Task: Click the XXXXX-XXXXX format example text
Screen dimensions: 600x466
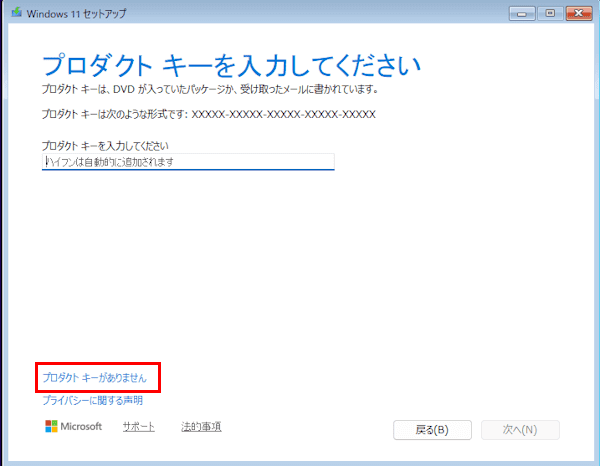Action: [x=284, y=114]
